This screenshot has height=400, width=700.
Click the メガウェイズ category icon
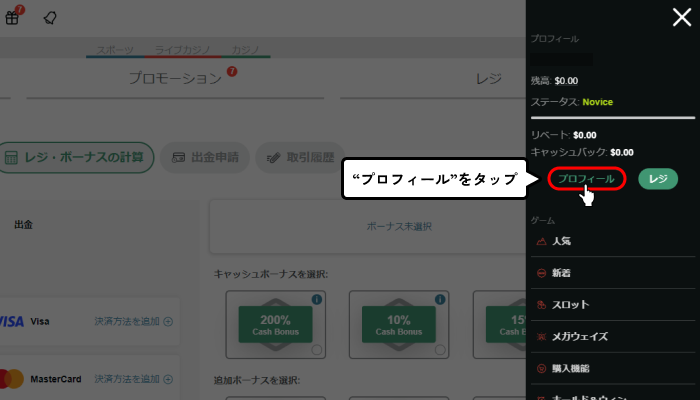tap(542, 337)
